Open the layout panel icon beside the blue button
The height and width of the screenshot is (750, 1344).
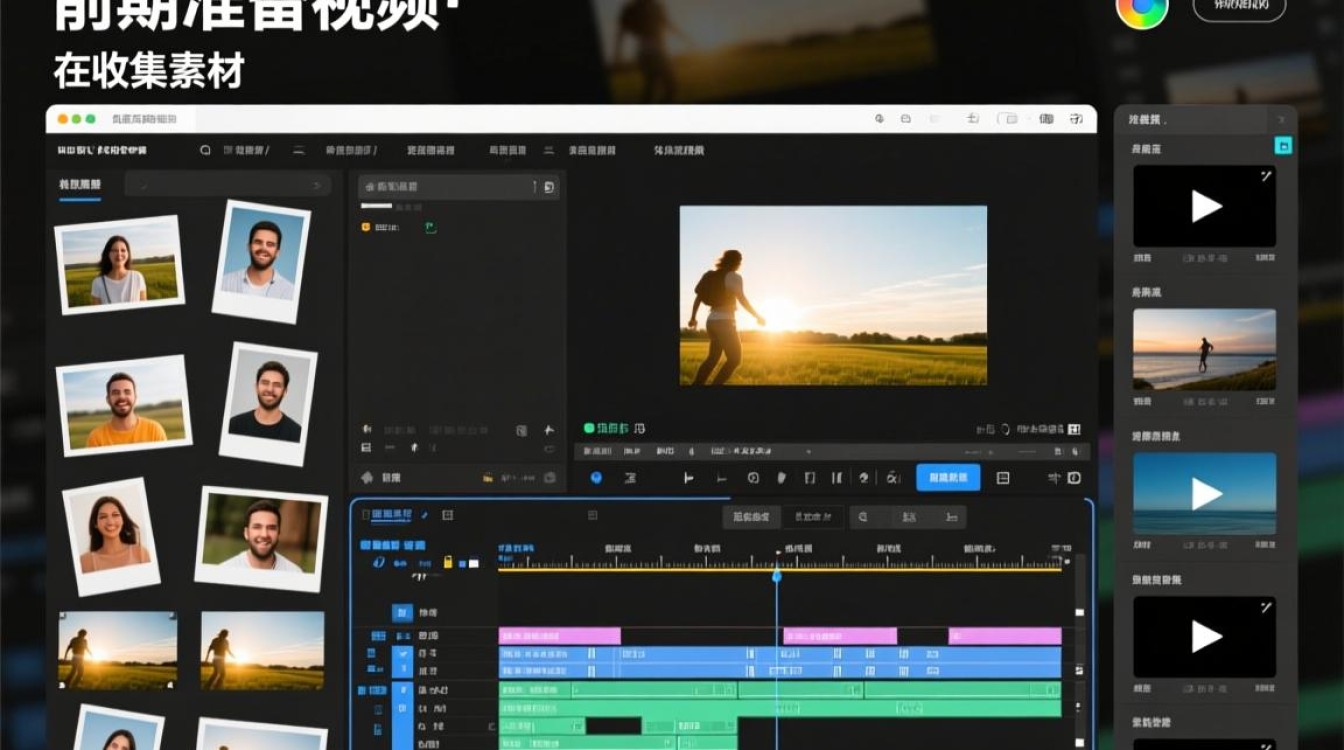[1003, 478]
